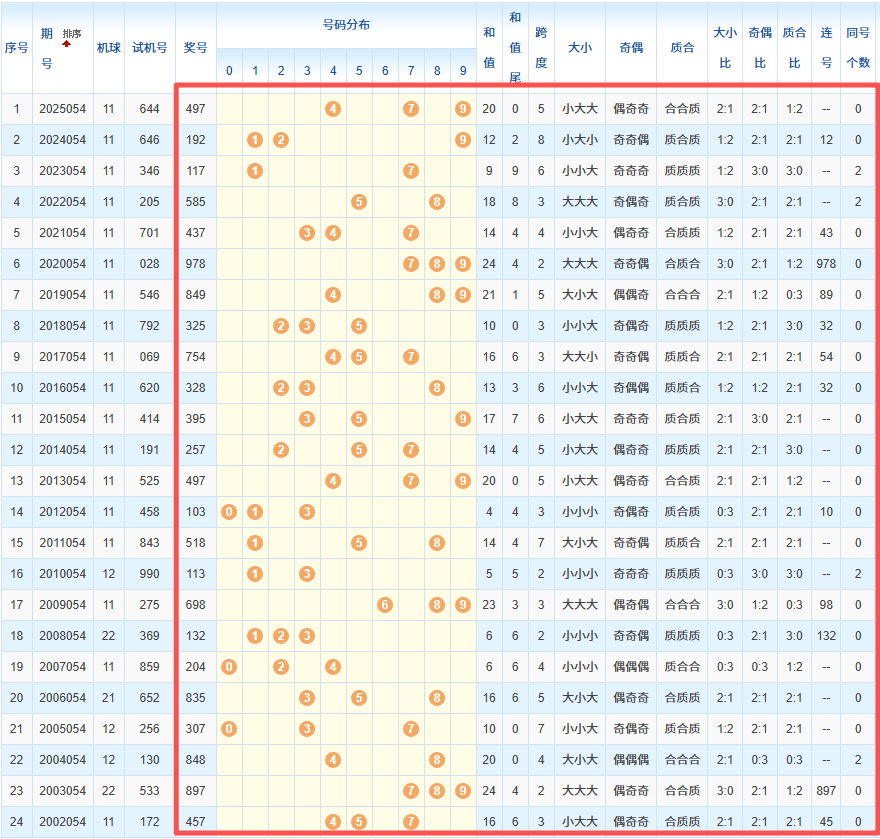Click the digit 5 column header under 号码分布
The height and width of the screenshot is (839, 880).
tap(359, 71)
